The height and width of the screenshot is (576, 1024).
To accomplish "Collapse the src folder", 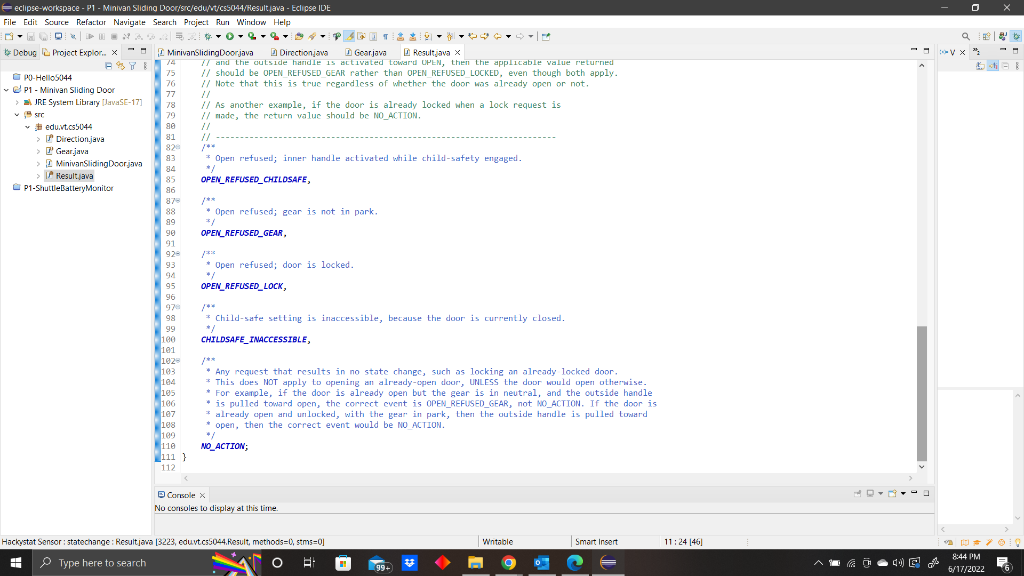I will point(16,114).
